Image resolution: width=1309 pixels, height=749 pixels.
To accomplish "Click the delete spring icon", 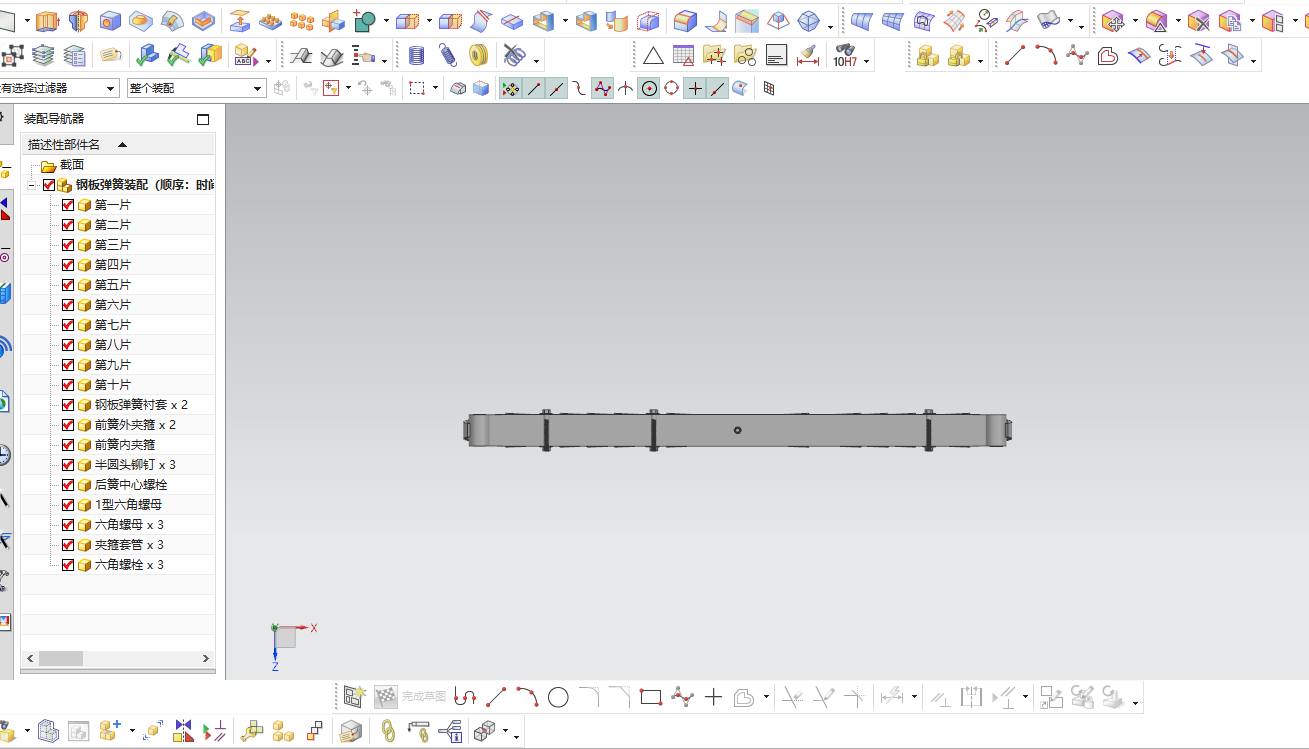I will click(514, 56).
